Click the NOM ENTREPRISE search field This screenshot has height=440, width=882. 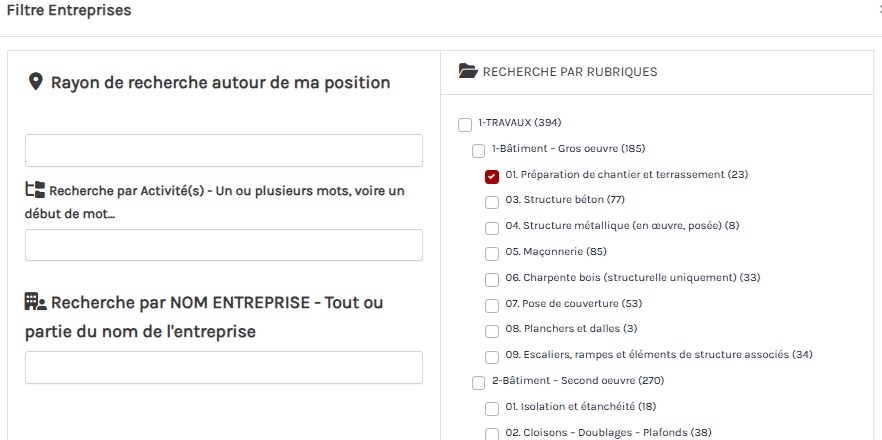(x=224, y=367)
